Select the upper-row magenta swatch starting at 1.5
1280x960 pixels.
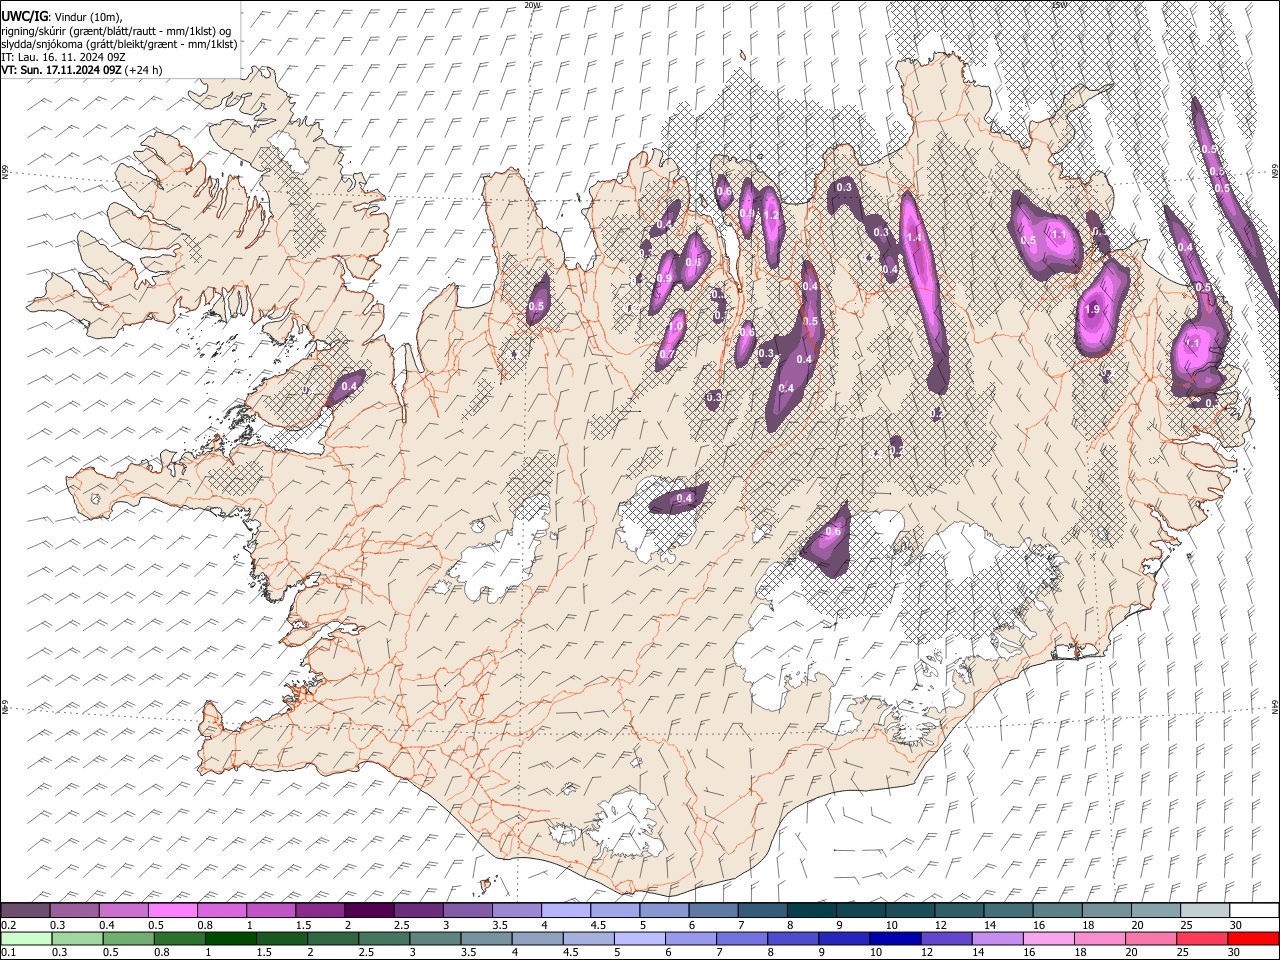click(320, 910)
